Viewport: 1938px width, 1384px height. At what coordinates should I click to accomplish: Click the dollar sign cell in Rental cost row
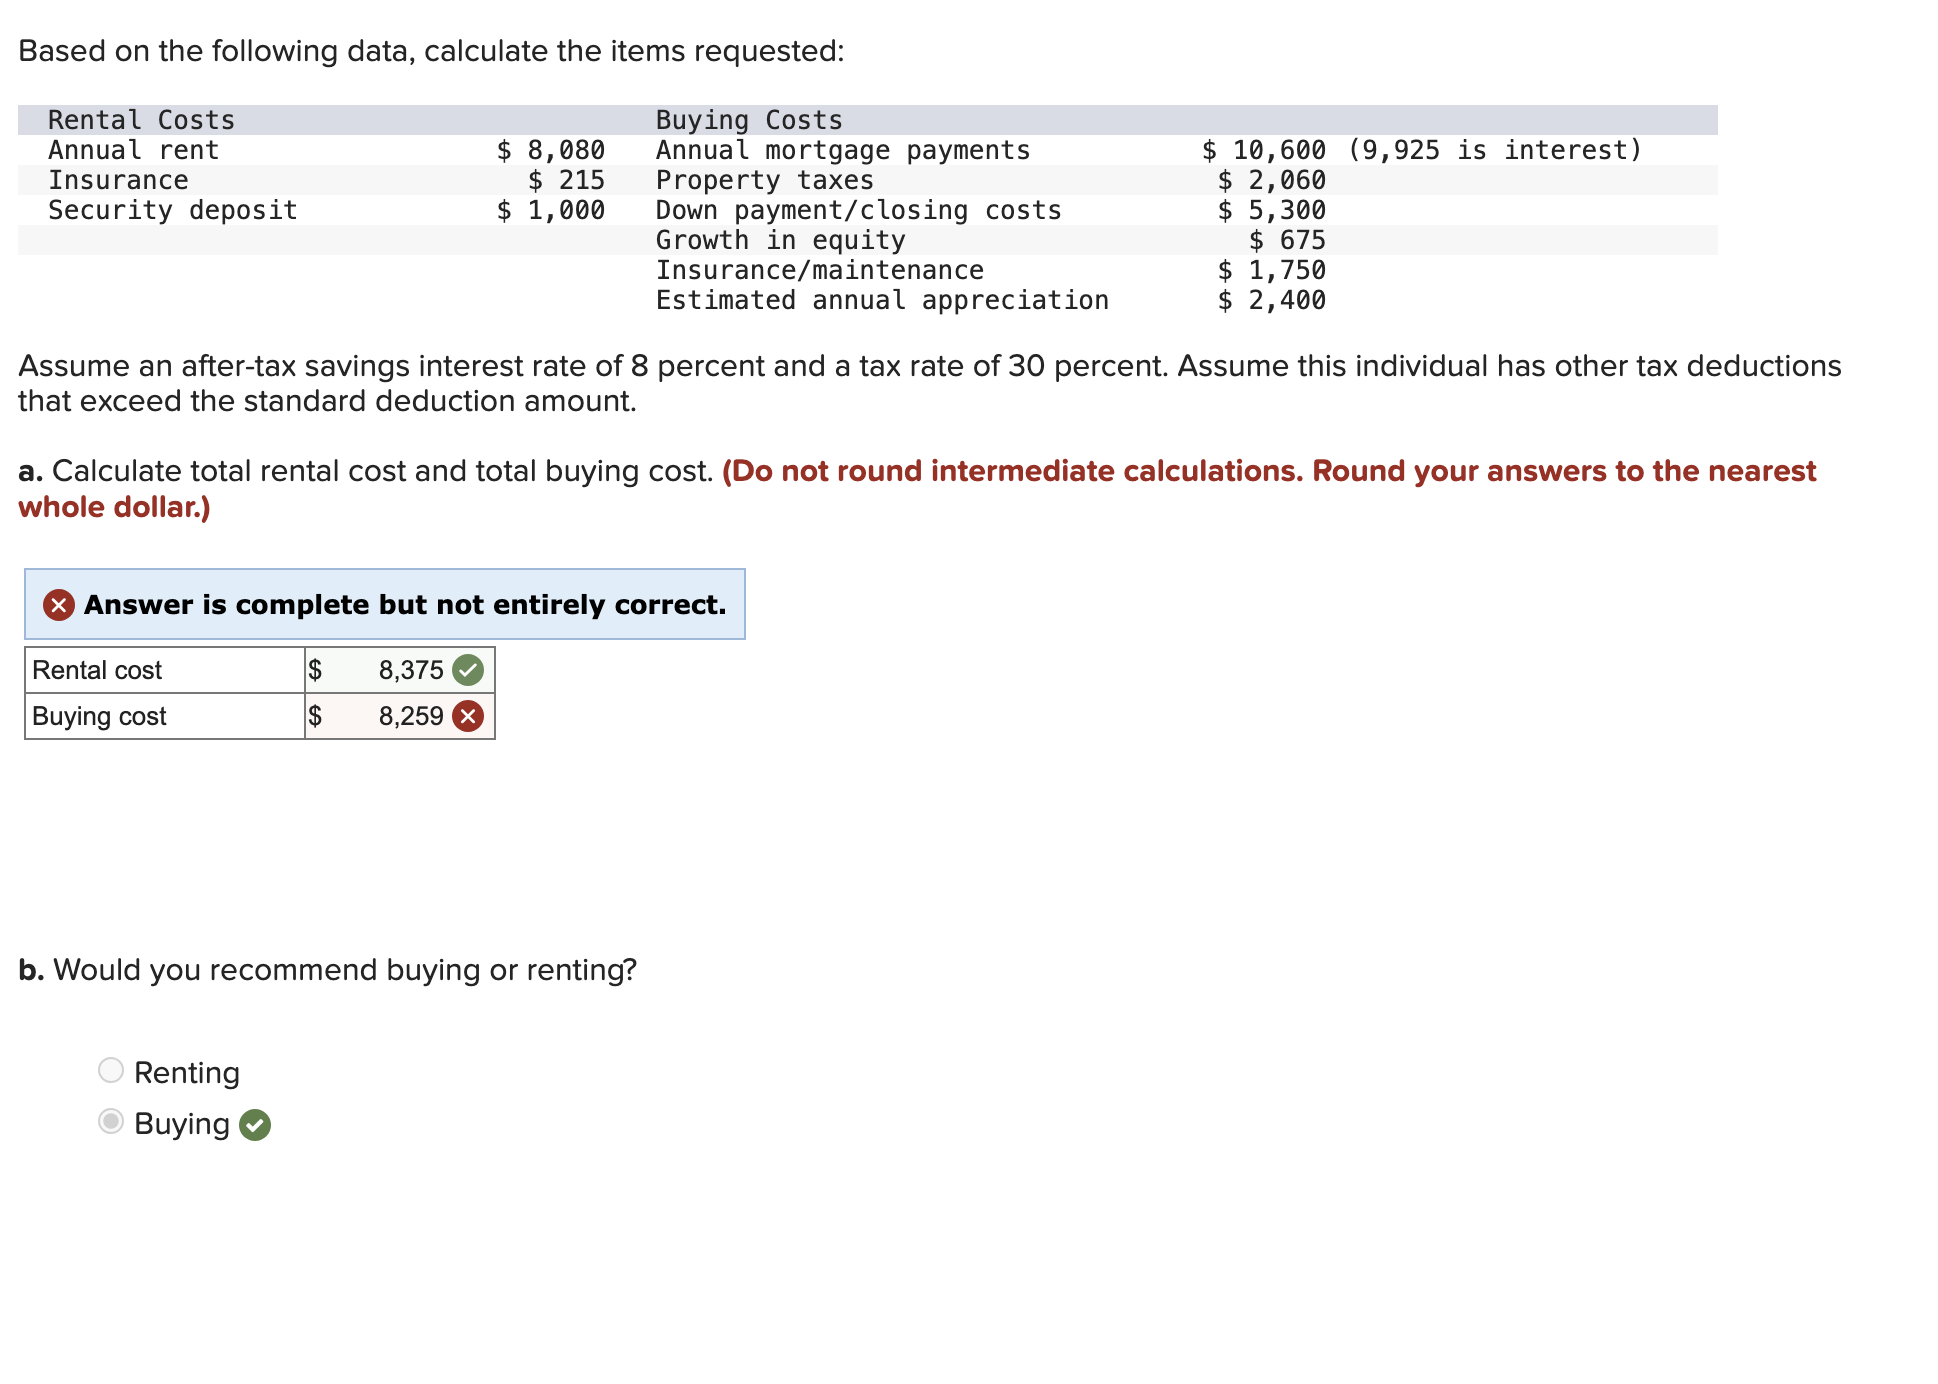pos(315,670)
